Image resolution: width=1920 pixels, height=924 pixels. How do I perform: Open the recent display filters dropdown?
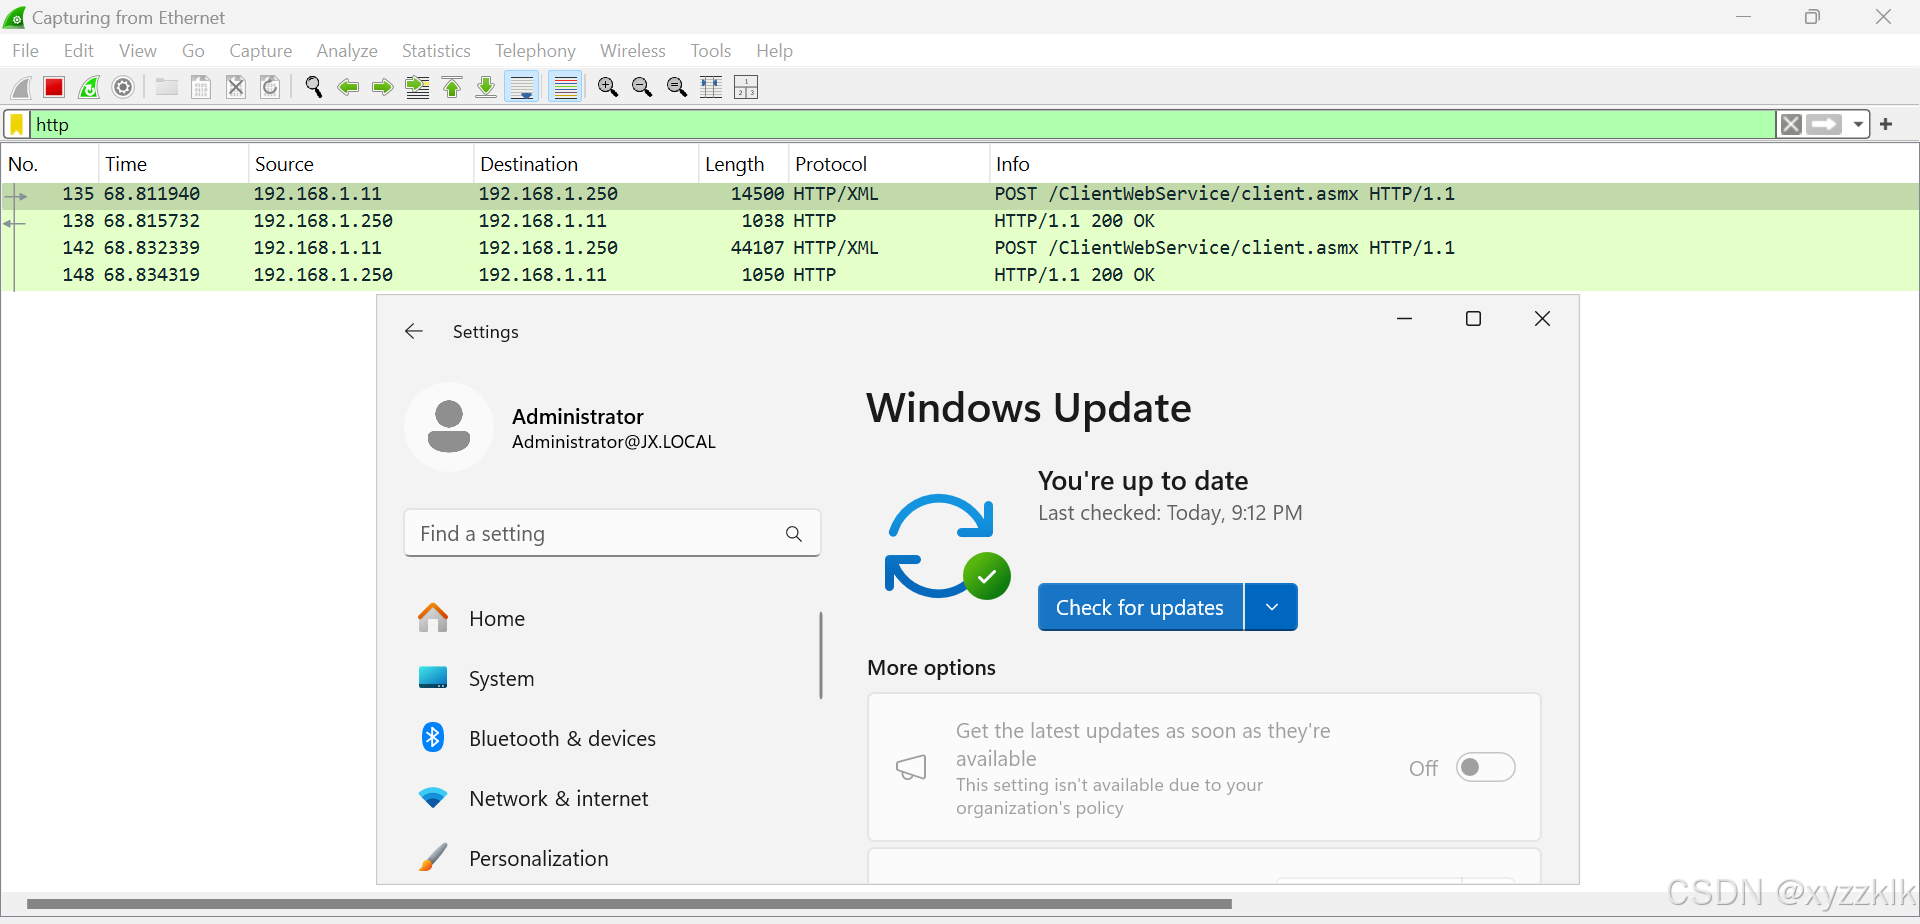(x=1858, y=125)
